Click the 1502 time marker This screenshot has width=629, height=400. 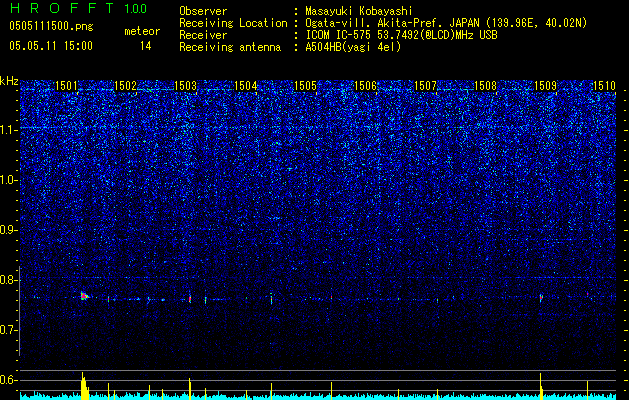tap(126, 85)
